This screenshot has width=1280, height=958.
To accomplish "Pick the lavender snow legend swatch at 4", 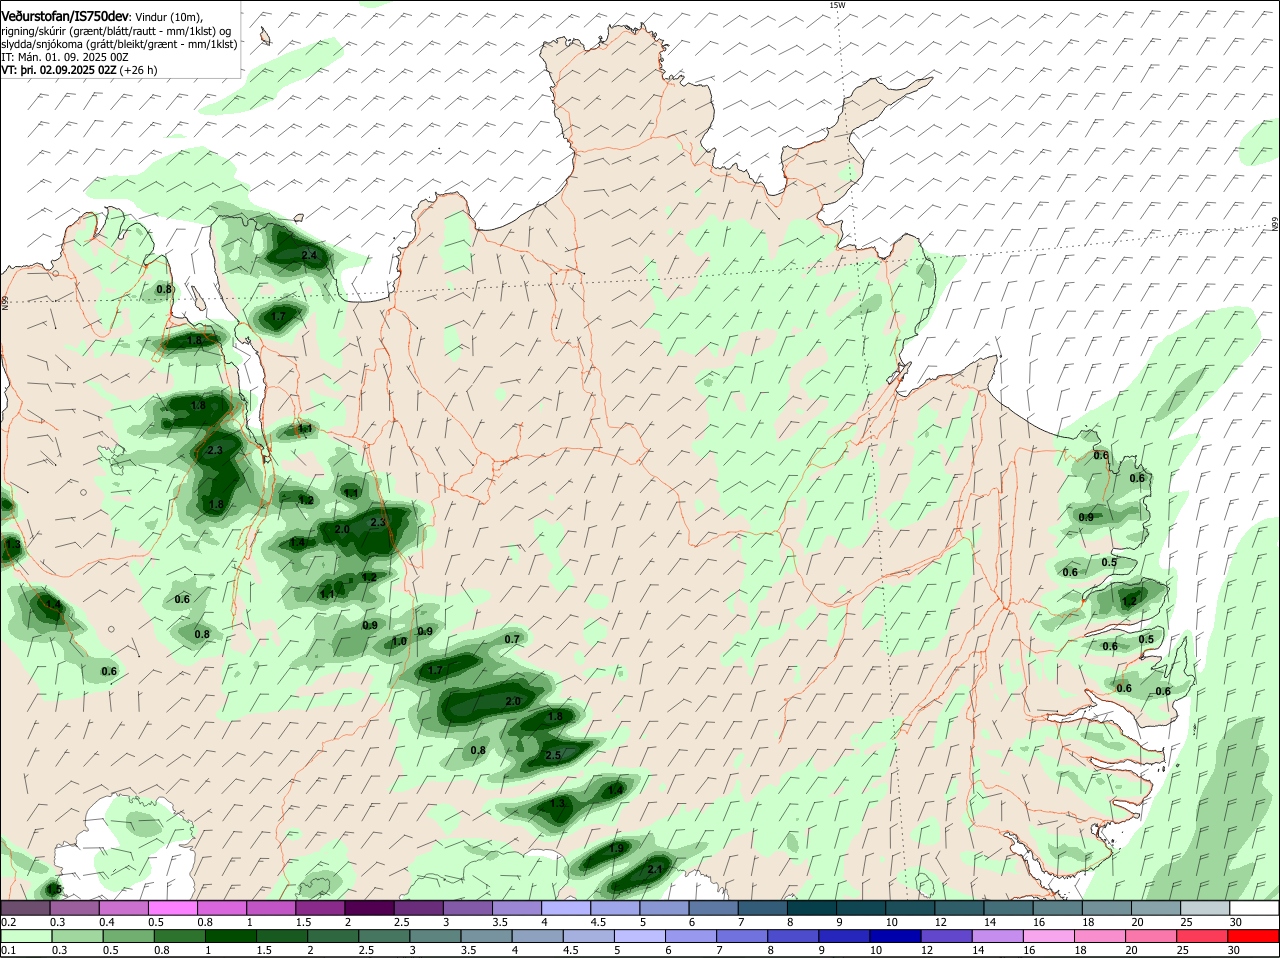I will click(x=566, y=908).
